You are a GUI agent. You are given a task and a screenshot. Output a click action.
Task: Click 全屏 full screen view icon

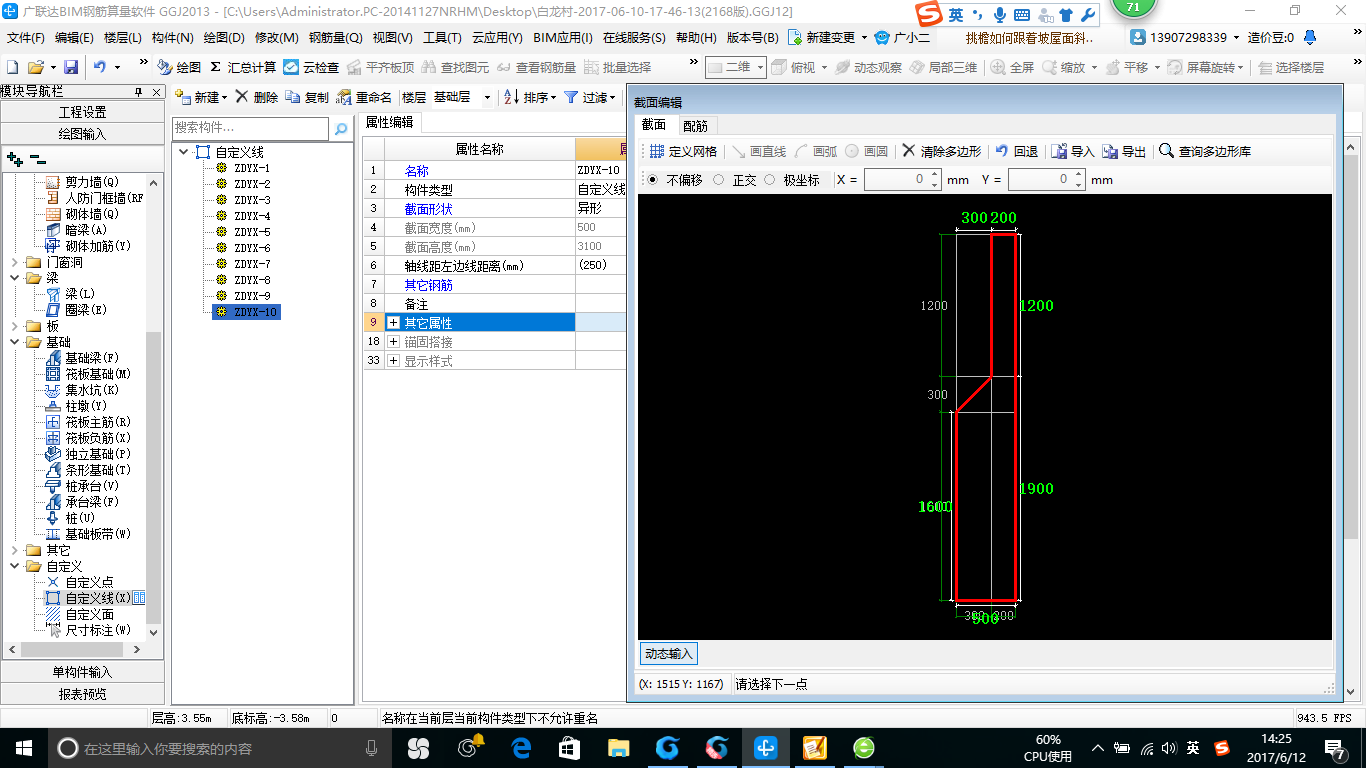(1012, 67)
